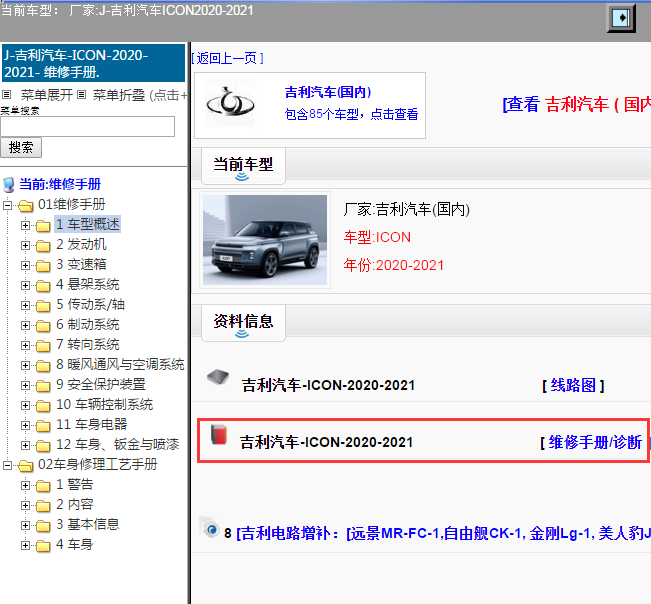Click folder icon of 3 变速箱
Image resolution: width=651 pixels, height=604 pixels.
(43, 265)
